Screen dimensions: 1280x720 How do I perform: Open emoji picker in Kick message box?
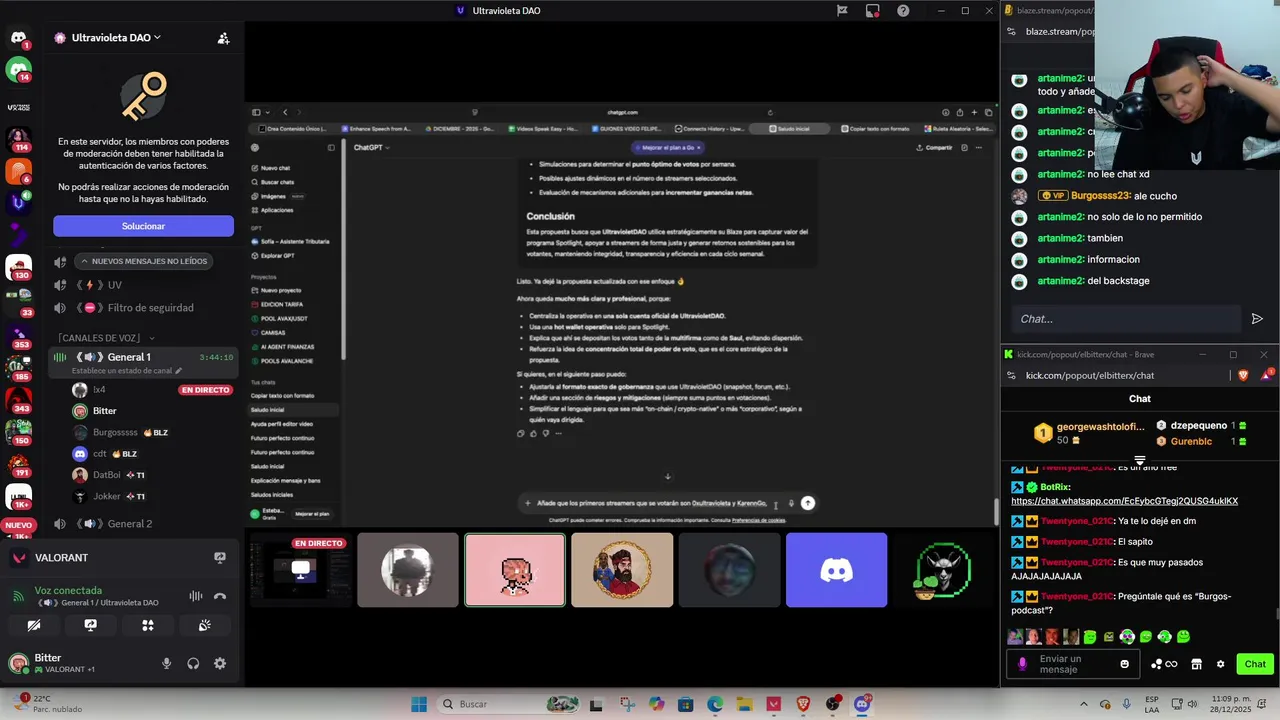click(x=1125, y=664)
